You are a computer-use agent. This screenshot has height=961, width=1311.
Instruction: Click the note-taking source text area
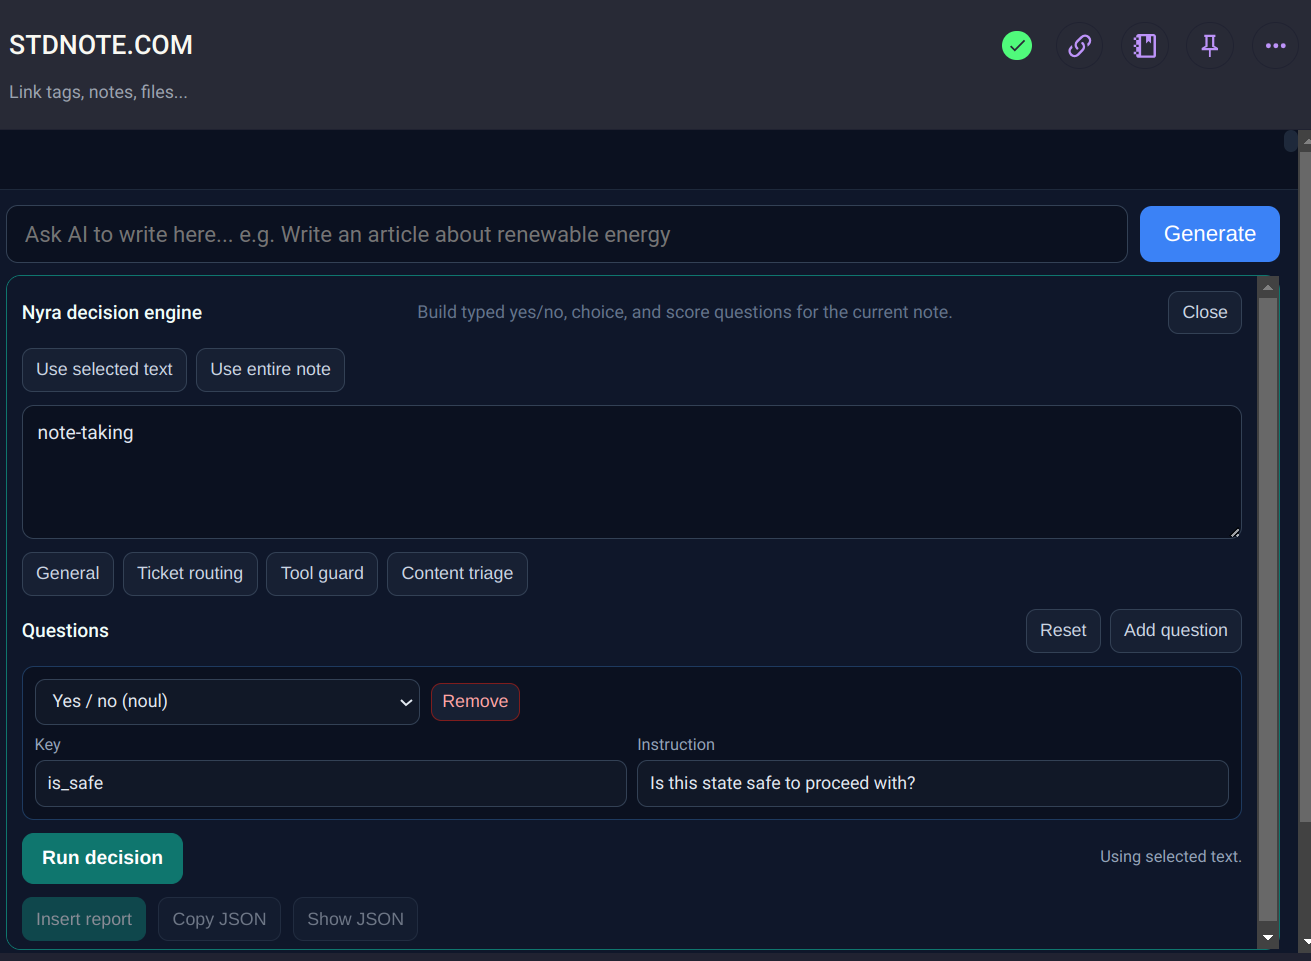632,472
